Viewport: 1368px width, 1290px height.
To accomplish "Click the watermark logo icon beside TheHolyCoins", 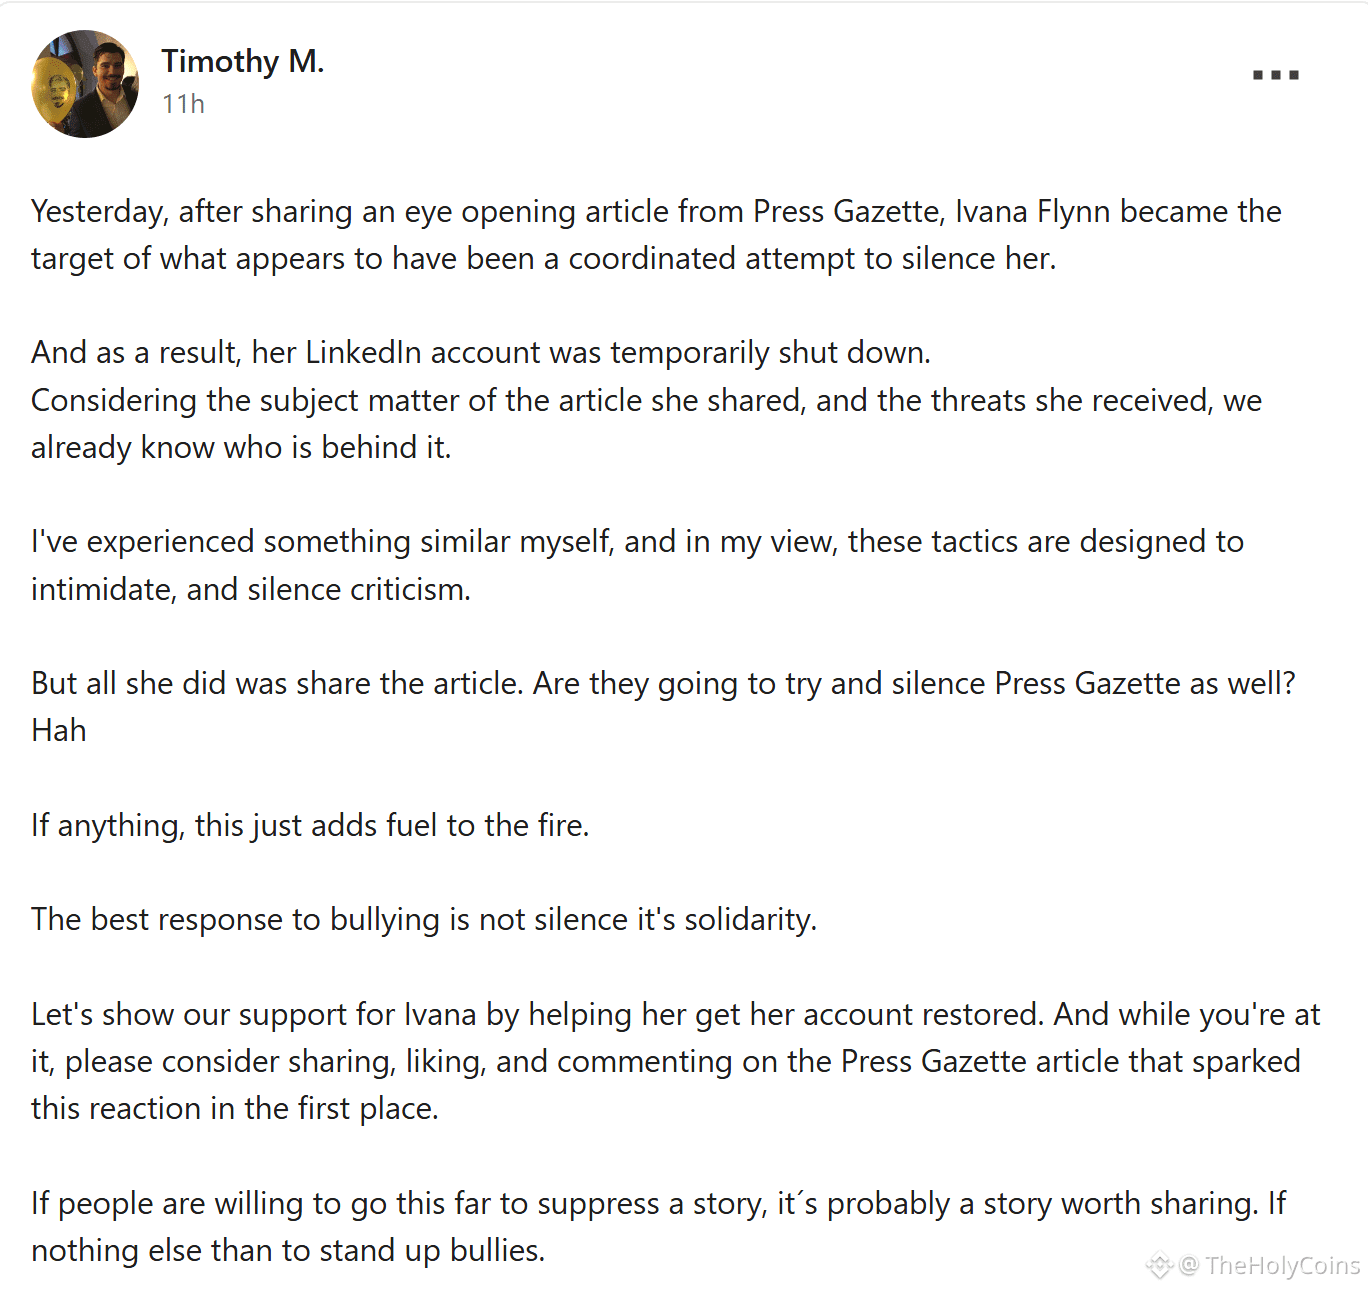I will (1159, 1265).
